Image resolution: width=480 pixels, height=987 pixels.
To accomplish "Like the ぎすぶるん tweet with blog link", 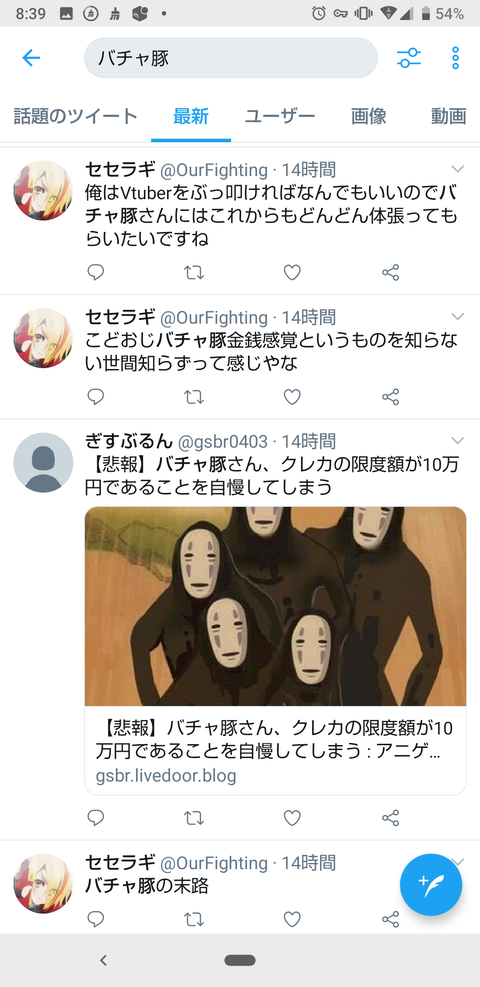I will point(292,818).
